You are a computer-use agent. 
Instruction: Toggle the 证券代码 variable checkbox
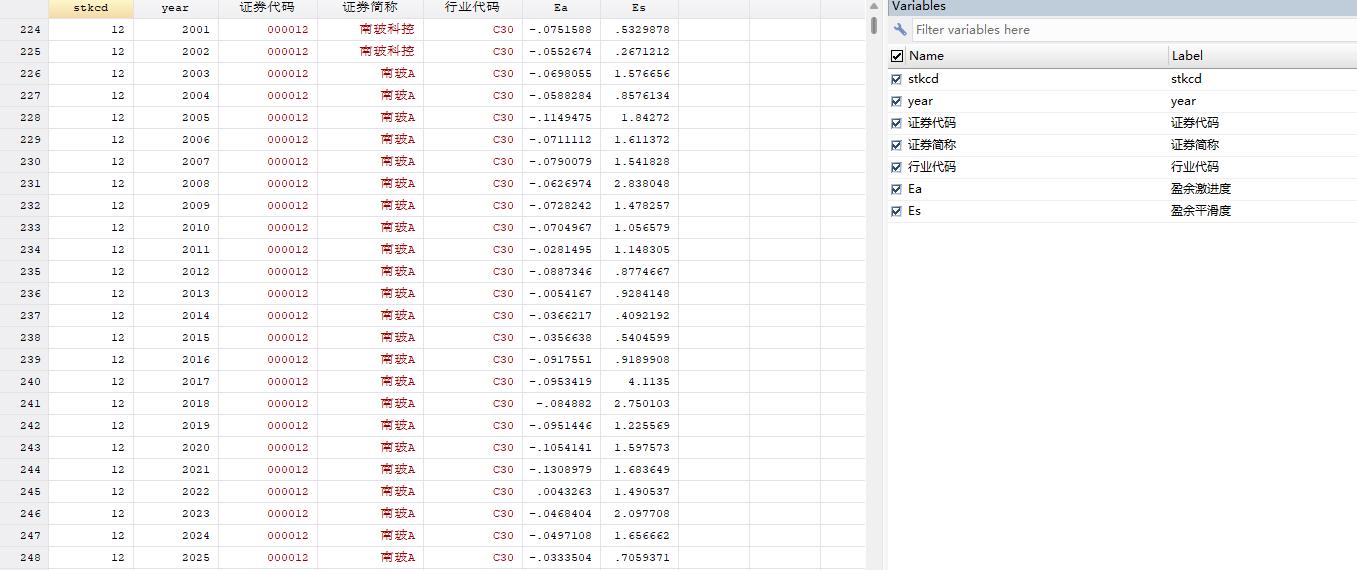pos(896,123)
